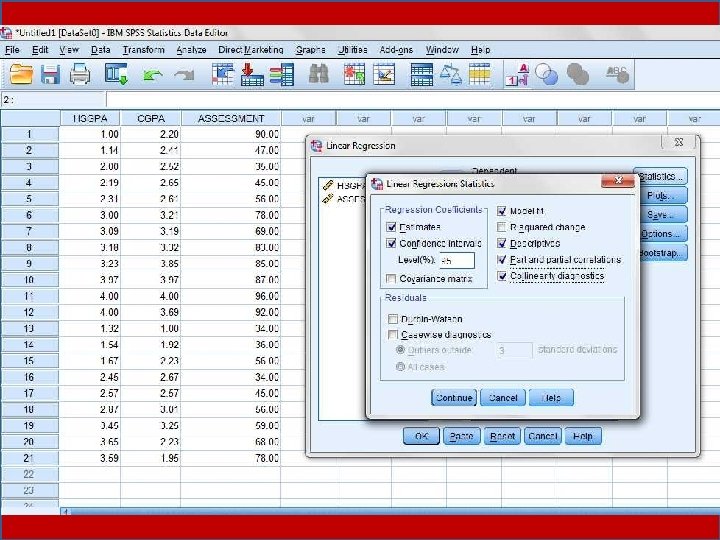Select the CGPA column header
The width and height of the screenshot is (720, 540).
[x=151, y=118]
